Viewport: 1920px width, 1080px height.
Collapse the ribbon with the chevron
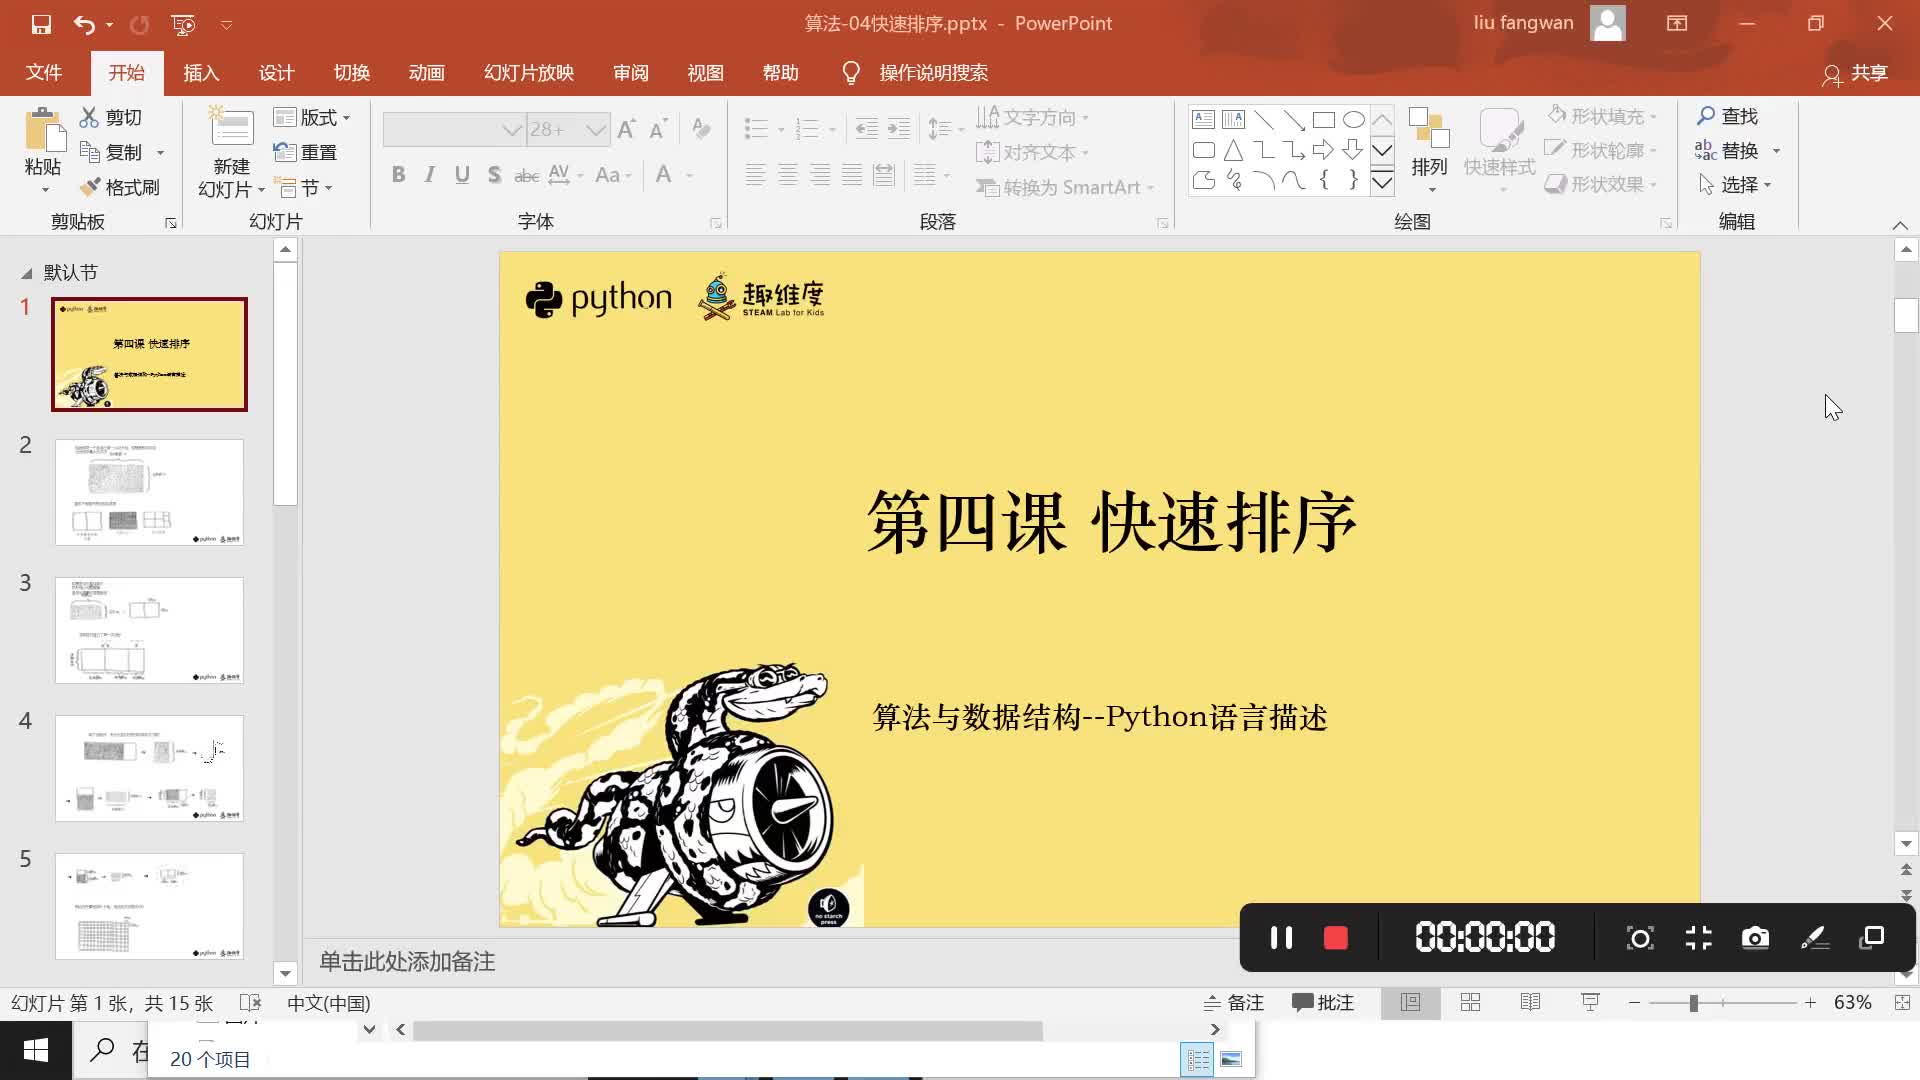tap(1900, 225)
